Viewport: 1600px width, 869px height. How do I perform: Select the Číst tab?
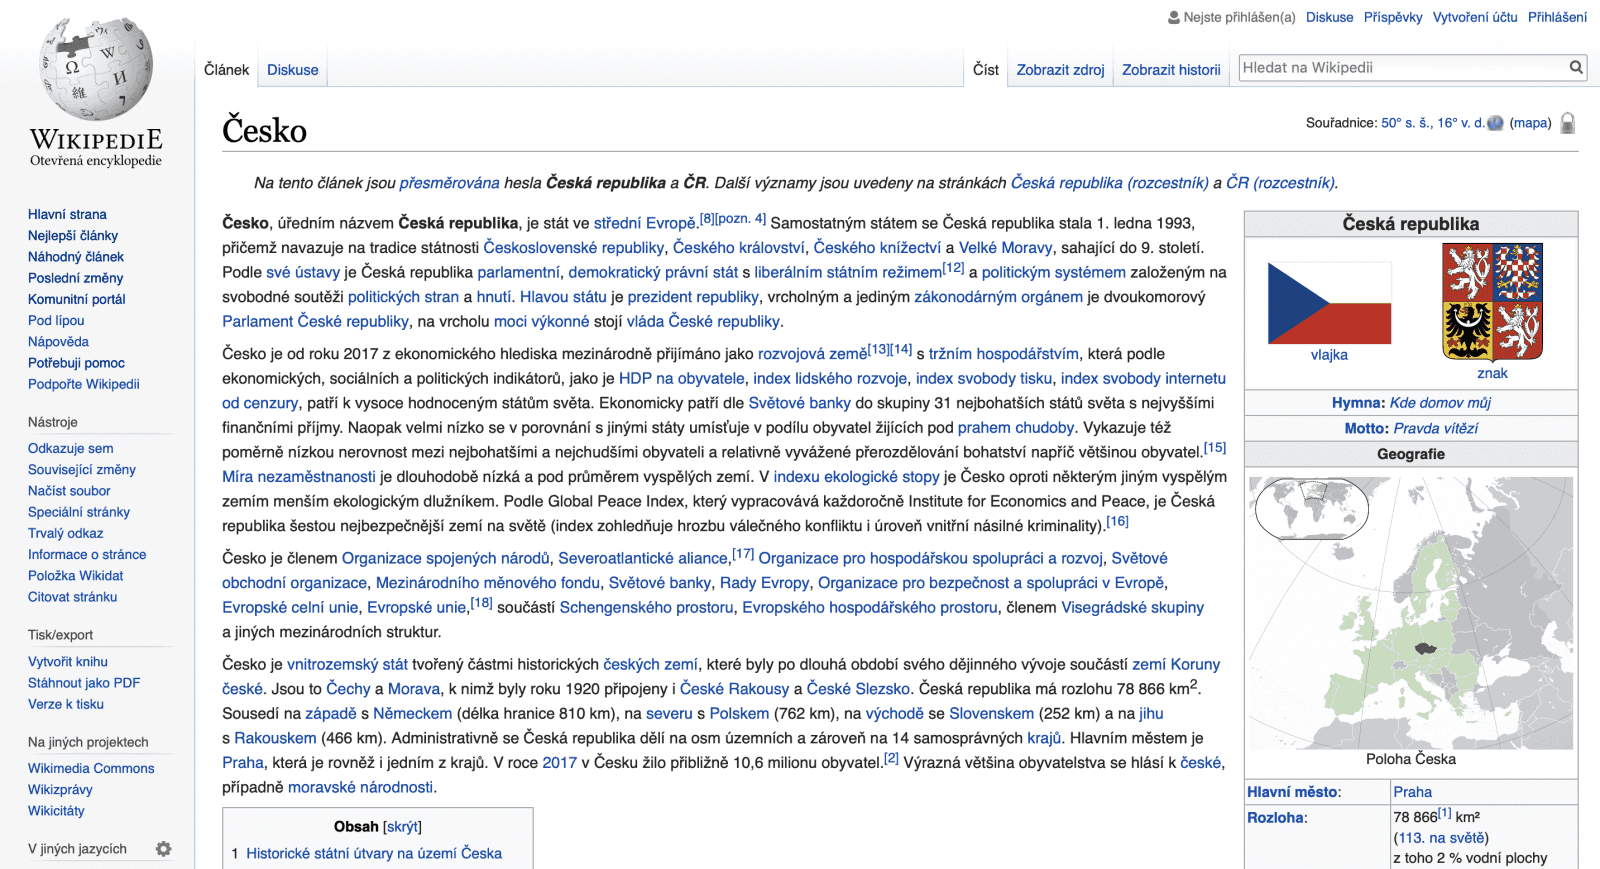tap(986, 70)
